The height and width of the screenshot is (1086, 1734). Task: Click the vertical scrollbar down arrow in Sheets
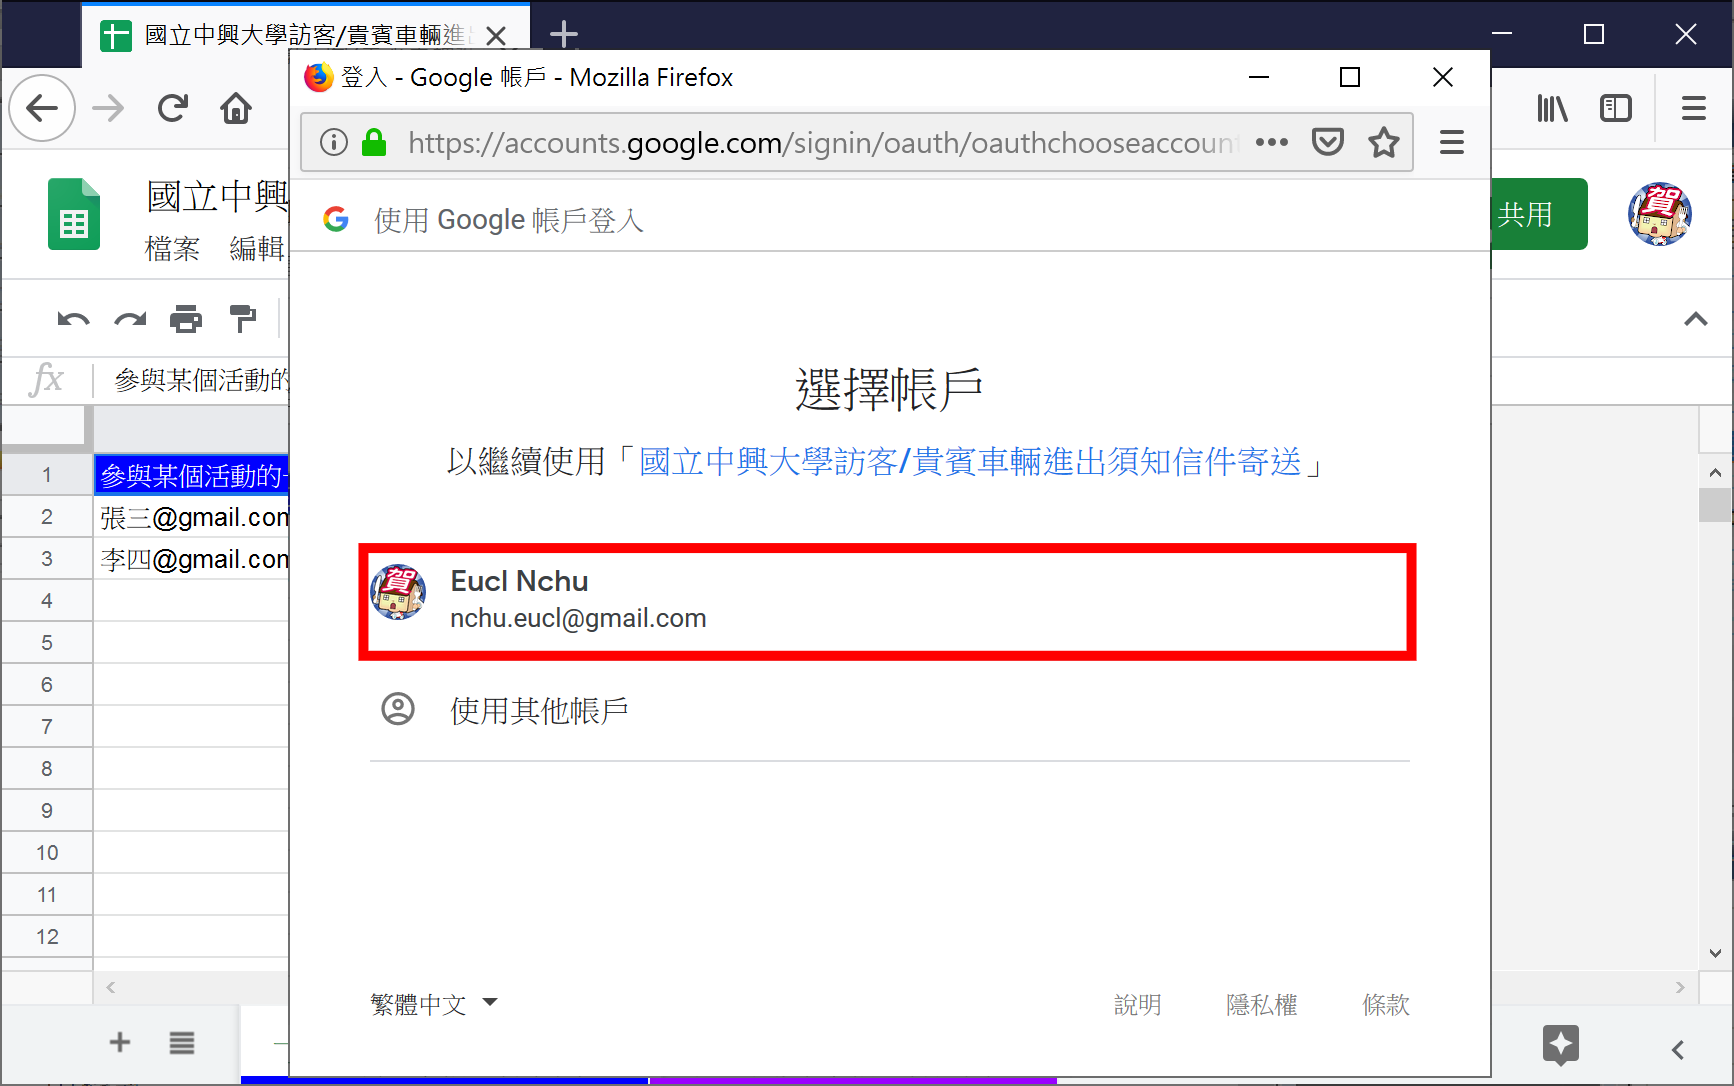[x=1715, y=953]
